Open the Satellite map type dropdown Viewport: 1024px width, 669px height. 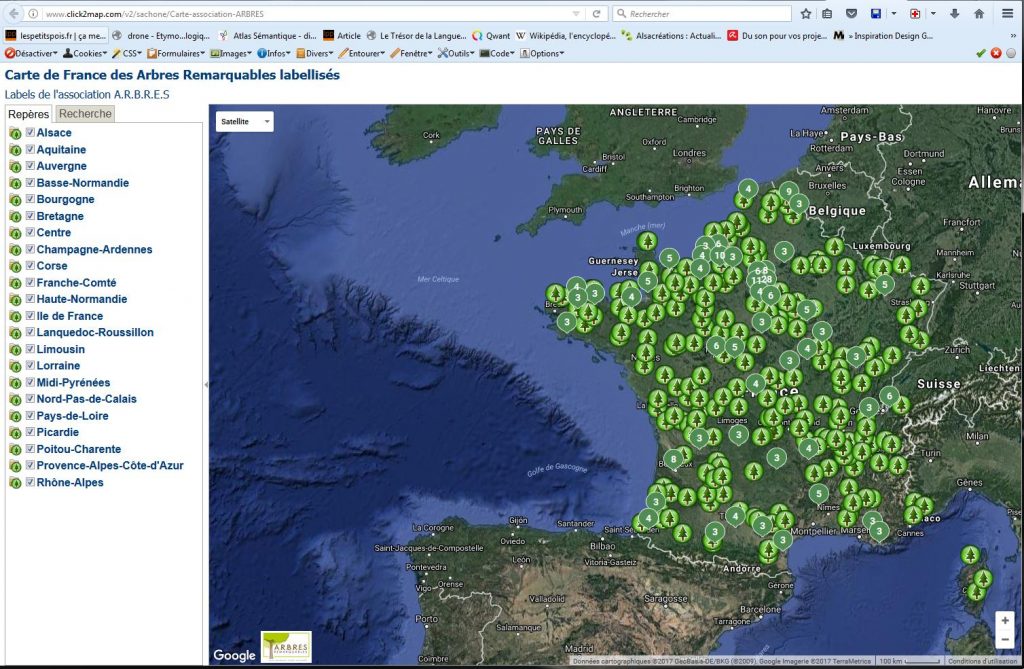[245, 121]
